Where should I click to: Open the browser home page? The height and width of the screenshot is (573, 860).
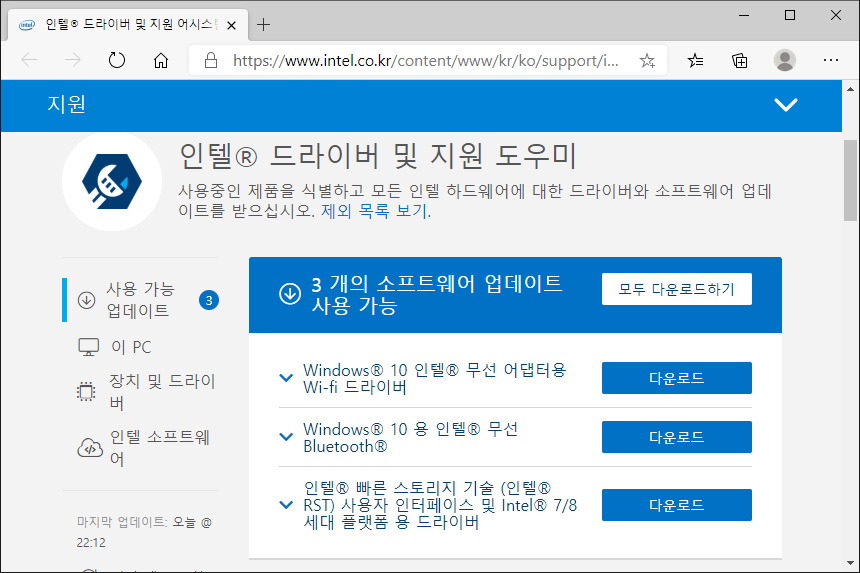click(161, 60)
